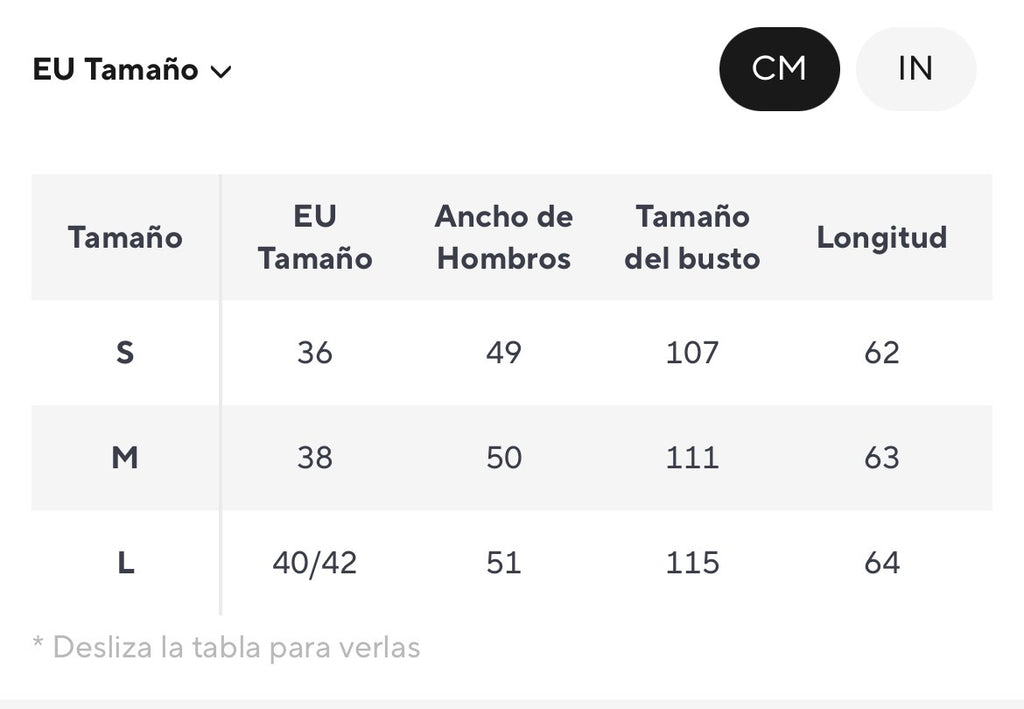The image size is (1024, 709).
Task: Click the Longitud column header
Action: pyautogui.click(x=882, y=237)
